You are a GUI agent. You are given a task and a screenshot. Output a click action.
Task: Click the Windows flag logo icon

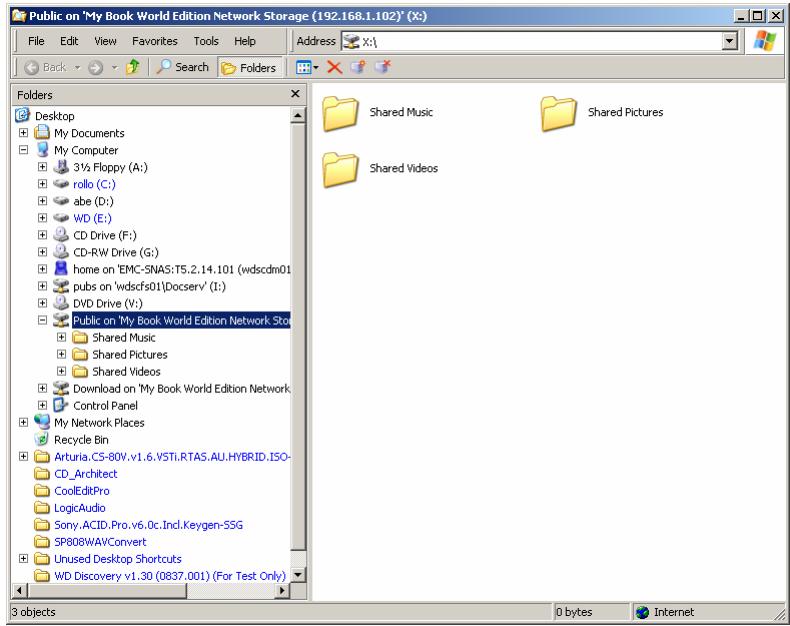tap(764, 41)
